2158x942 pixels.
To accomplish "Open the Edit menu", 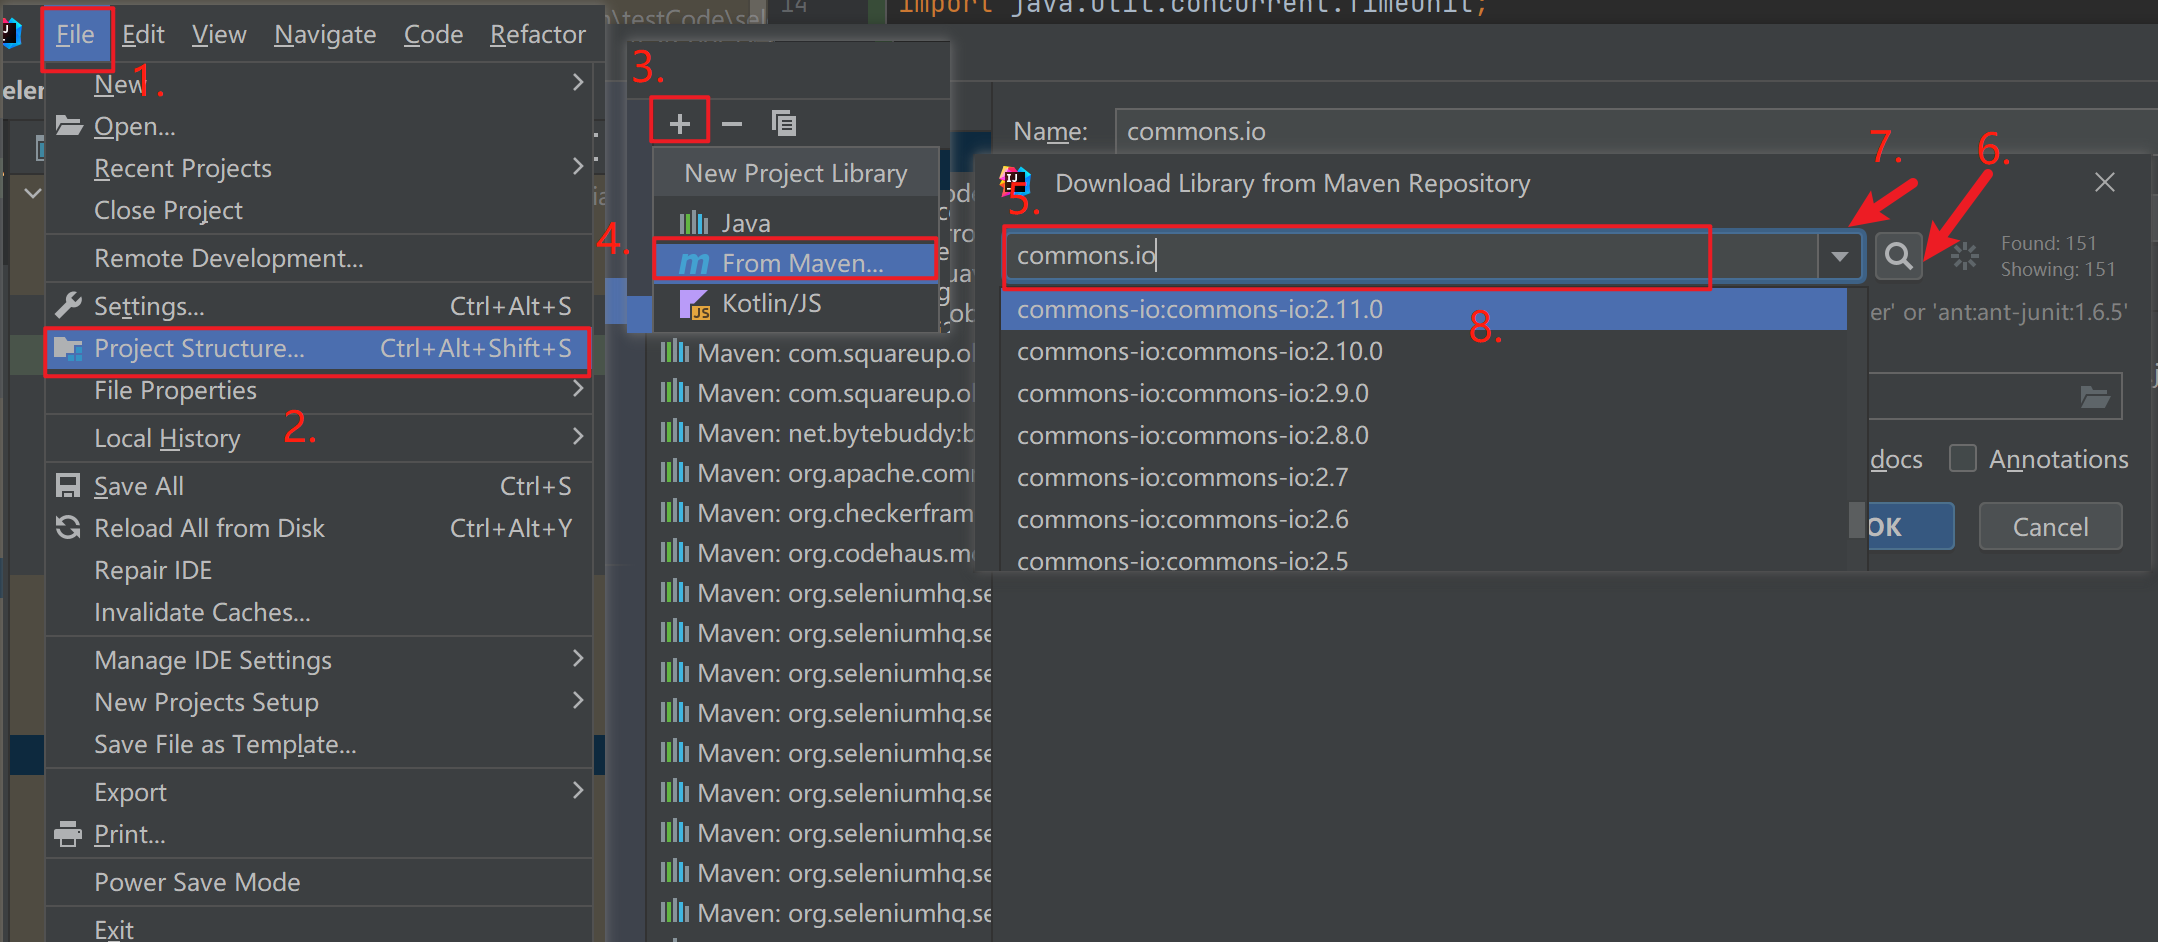I will point(143,35).
